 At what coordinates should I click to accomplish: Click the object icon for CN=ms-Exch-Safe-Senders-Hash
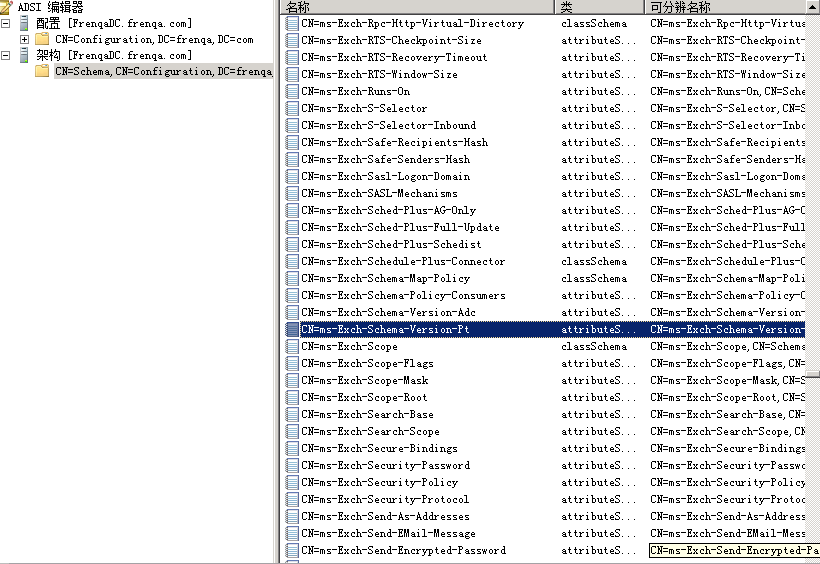tap(292, 160)
